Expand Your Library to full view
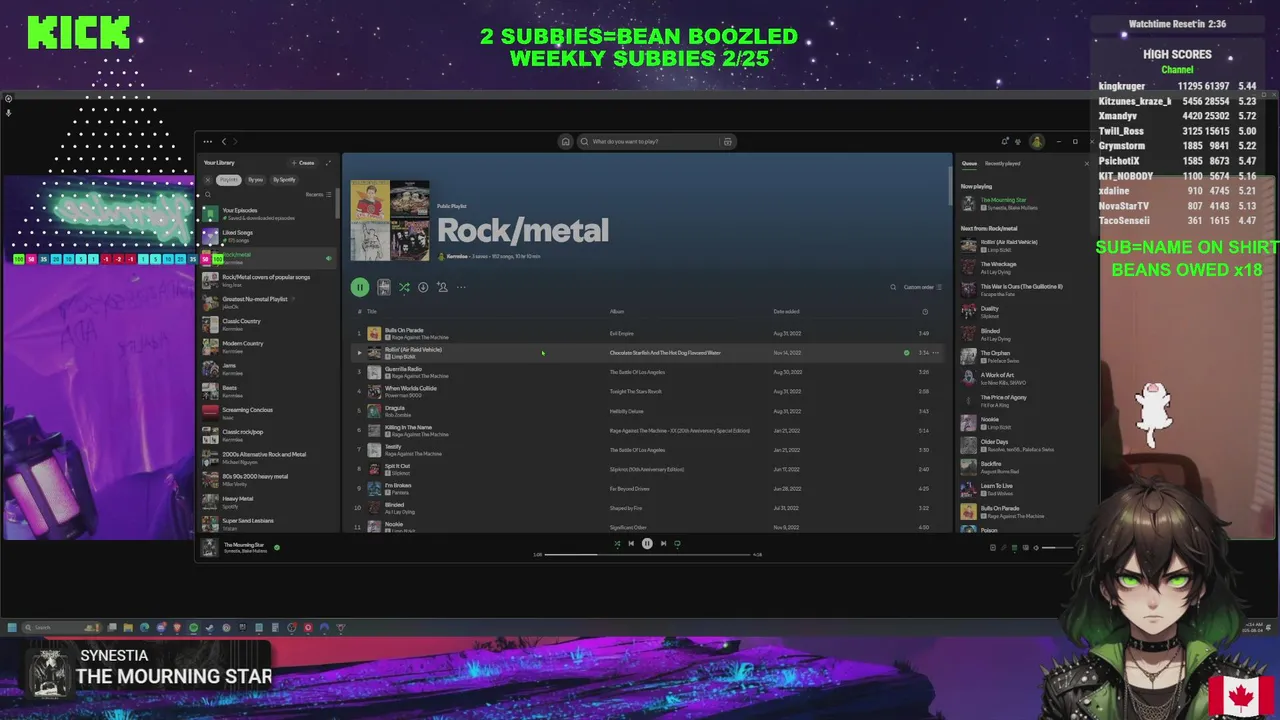Screen dimensions: 1280x720 pos(328,162)
